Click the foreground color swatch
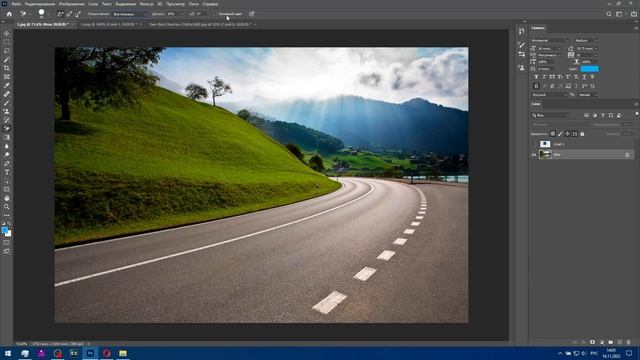 4,230
